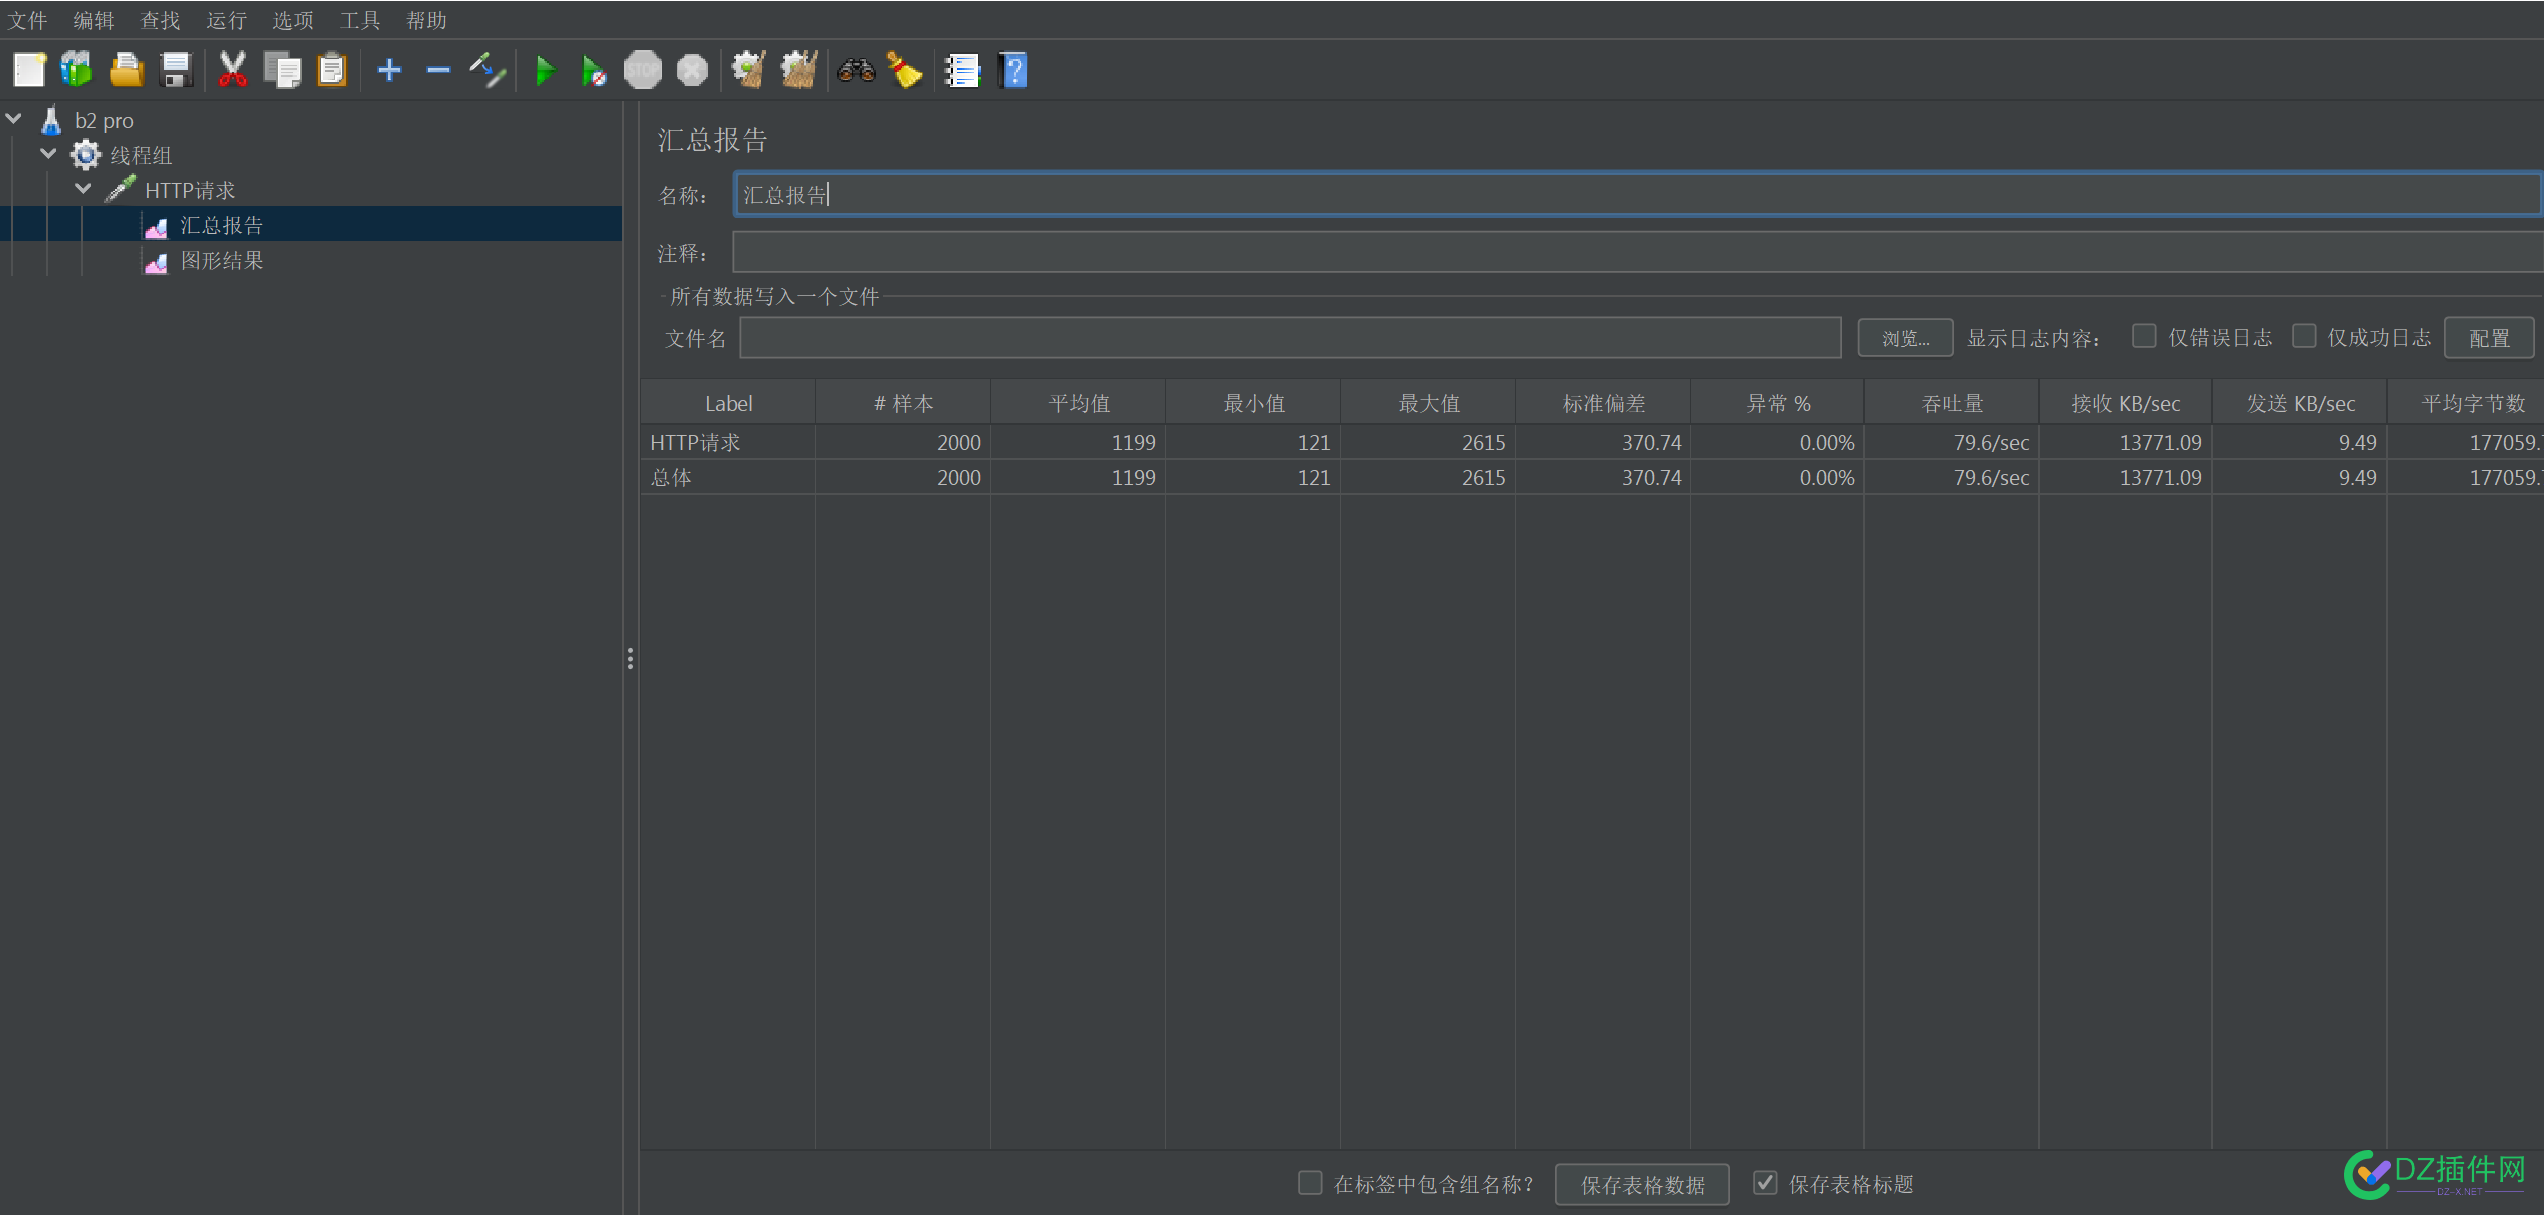This screenshot has height=1215, width=2544.
Task: Click the Clear results icon
Action: [748, 70]
